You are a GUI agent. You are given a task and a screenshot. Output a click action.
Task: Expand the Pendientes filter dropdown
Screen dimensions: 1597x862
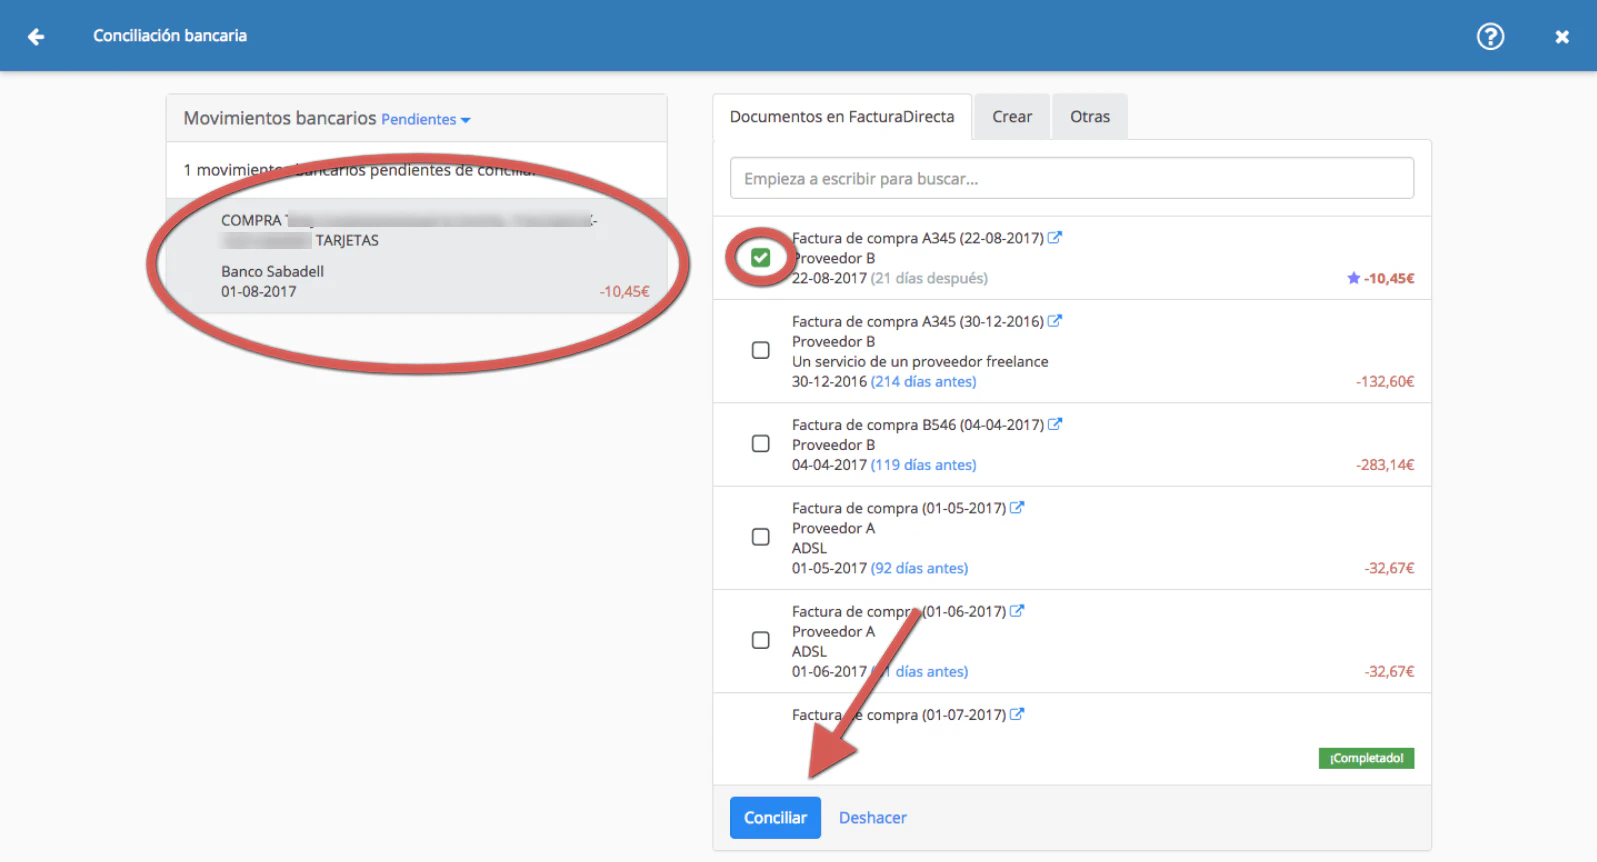tap(426, 120)
